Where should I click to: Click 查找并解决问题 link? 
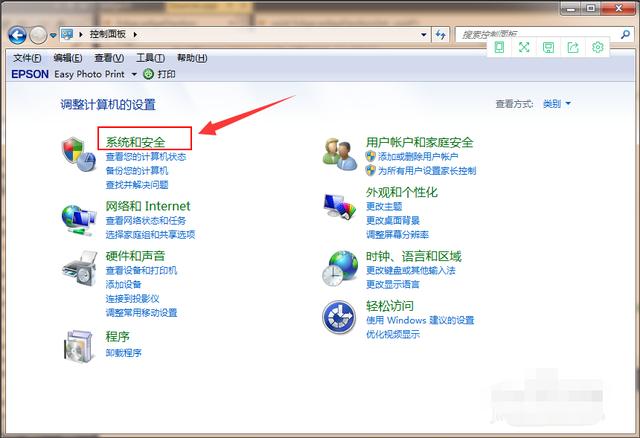pyautogui.click(x=137, y=185)
